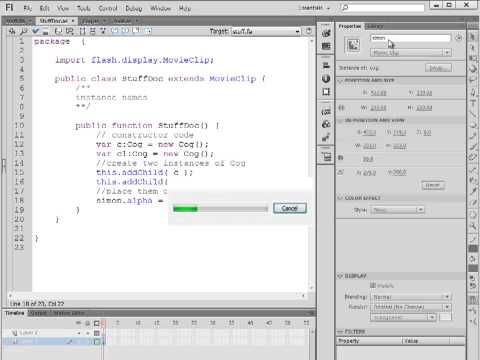Viewport: 480px width, 360px height.
Task: Select the Zoom magnifier tool in Tools panel
Action: click(472, 226)
